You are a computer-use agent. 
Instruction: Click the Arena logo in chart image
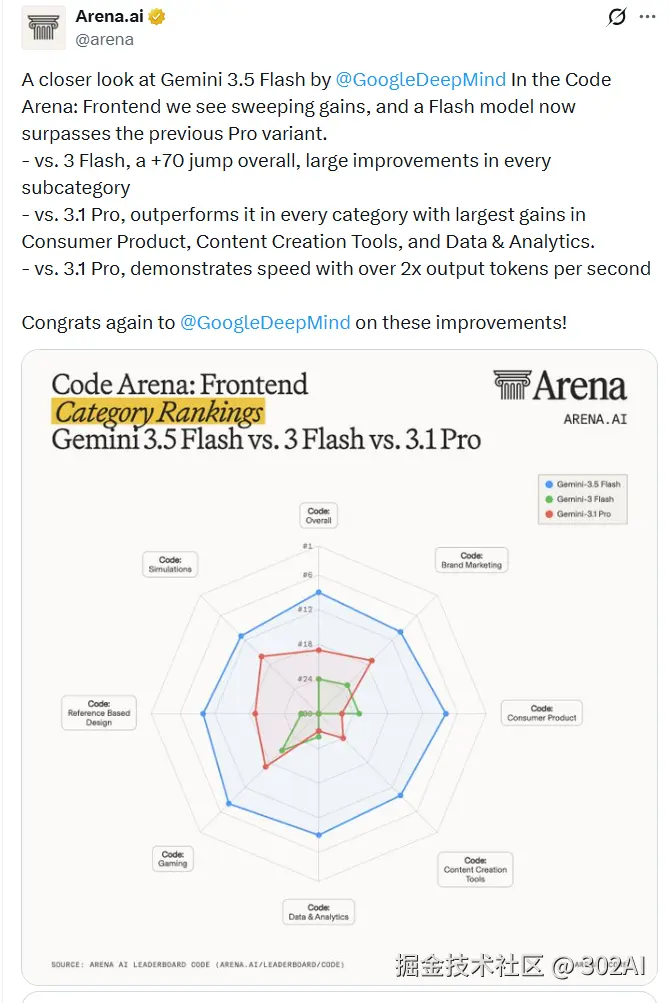(x=560, y=386)
